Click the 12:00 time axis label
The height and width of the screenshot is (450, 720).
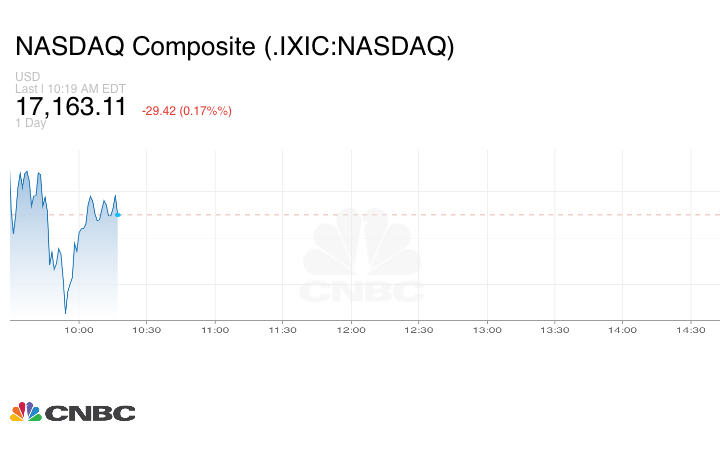[351, 330]
